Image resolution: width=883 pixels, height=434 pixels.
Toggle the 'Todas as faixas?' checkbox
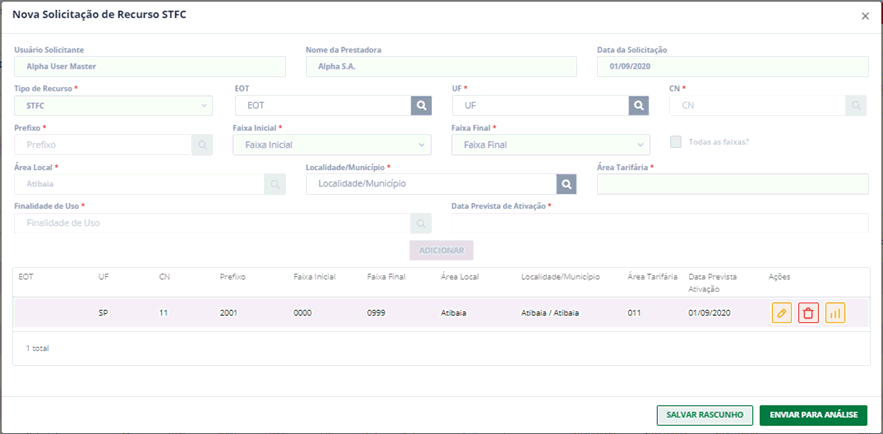(x=676, y=142)
